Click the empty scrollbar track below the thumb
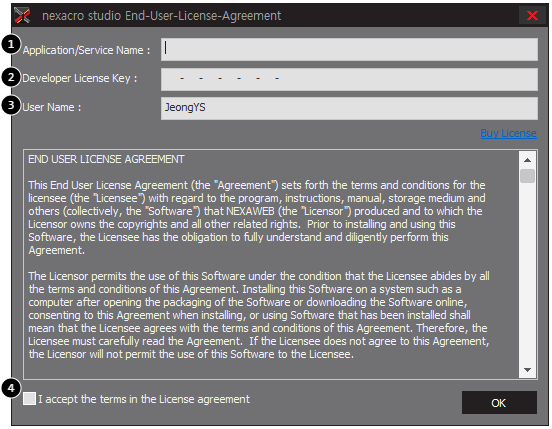Screen dimensions: 552x429 (527, 273)
